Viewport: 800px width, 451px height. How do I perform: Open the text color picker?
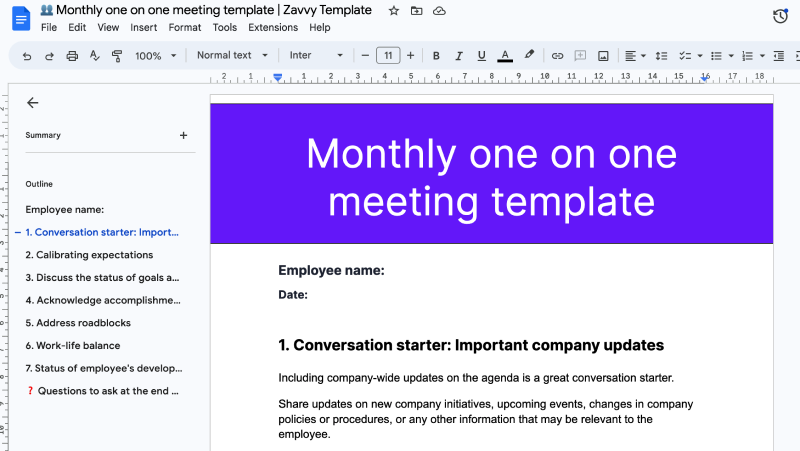[505, 56]
